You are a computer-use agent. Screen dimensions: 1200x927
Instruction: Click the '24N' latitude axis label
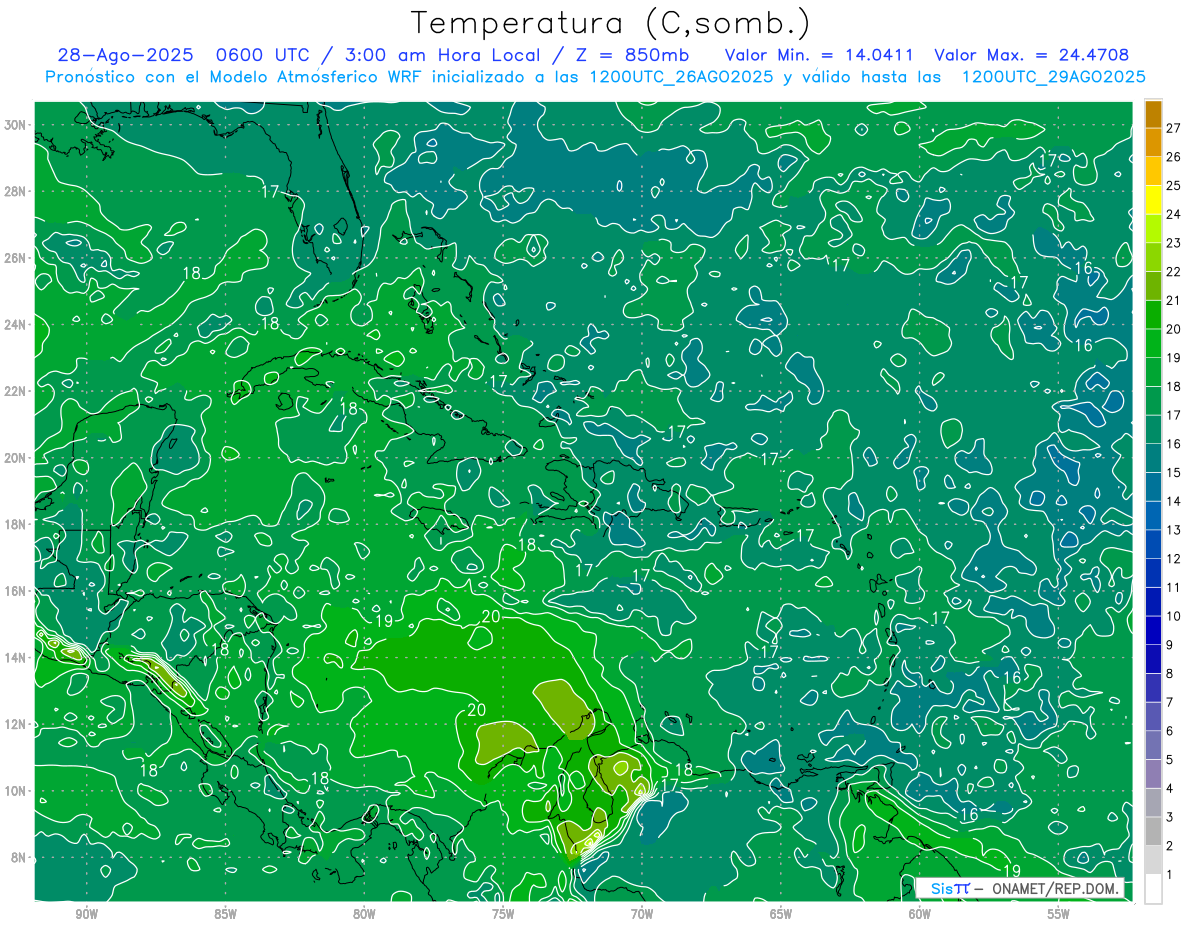pyautogui.click(x=16, y=325)
